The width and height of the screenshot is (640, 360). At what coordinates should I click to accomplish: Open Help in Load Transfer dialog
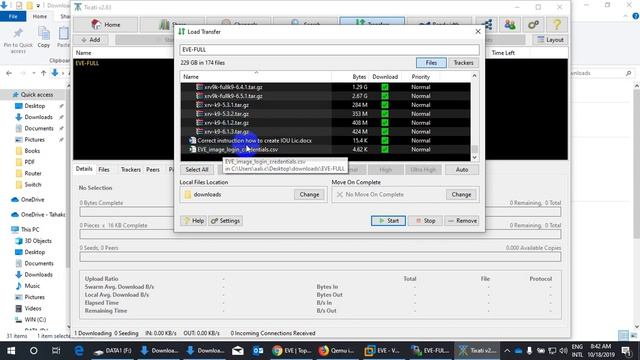[x=193, y=221]
